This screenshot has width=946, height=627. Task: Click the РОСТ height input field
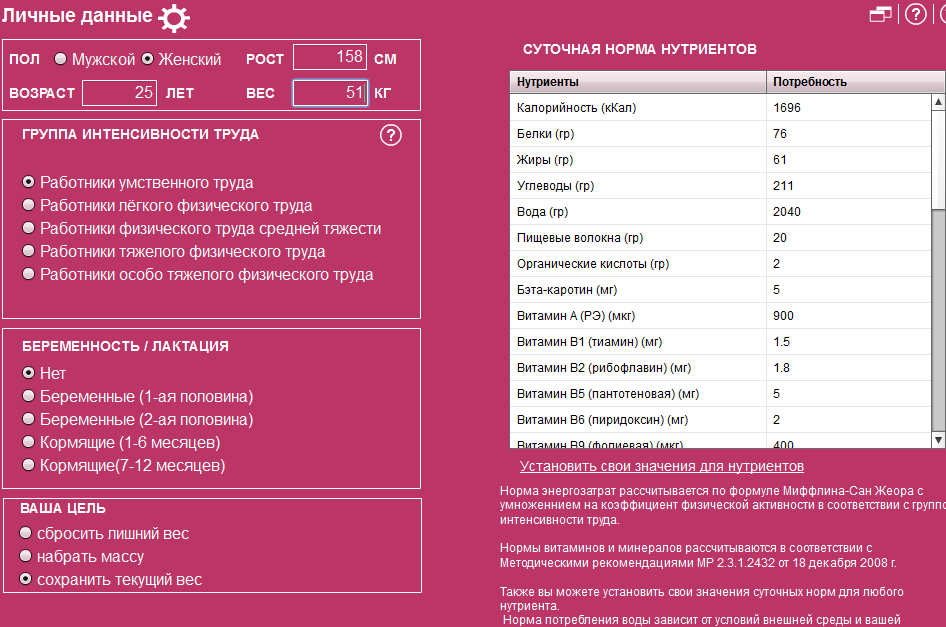[x=330, y=57]
